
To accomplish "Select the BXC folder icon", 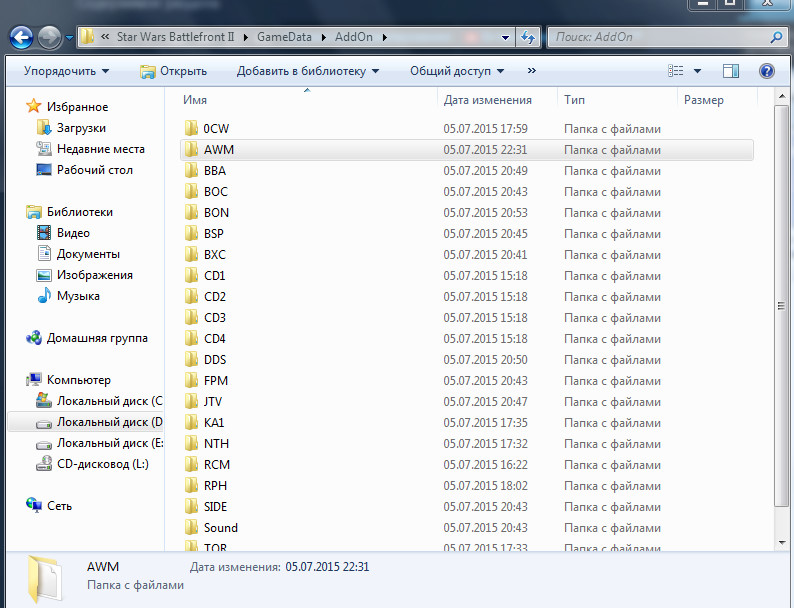I will click(x=191, y=255).
